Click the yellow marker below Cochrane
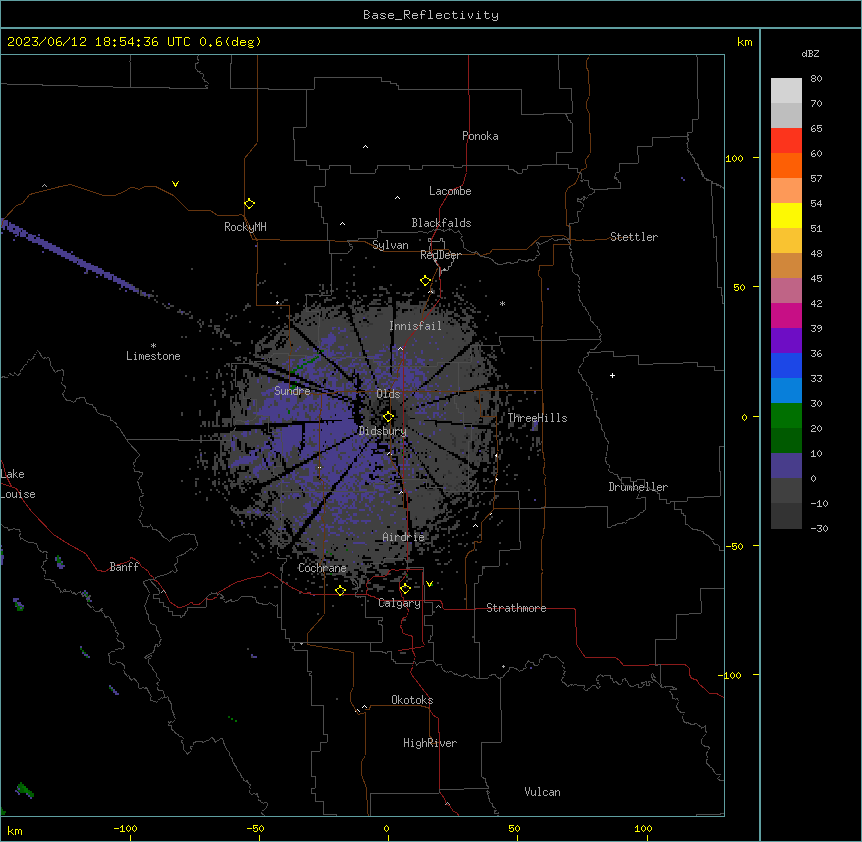862x842 pixels. [340, 590]
